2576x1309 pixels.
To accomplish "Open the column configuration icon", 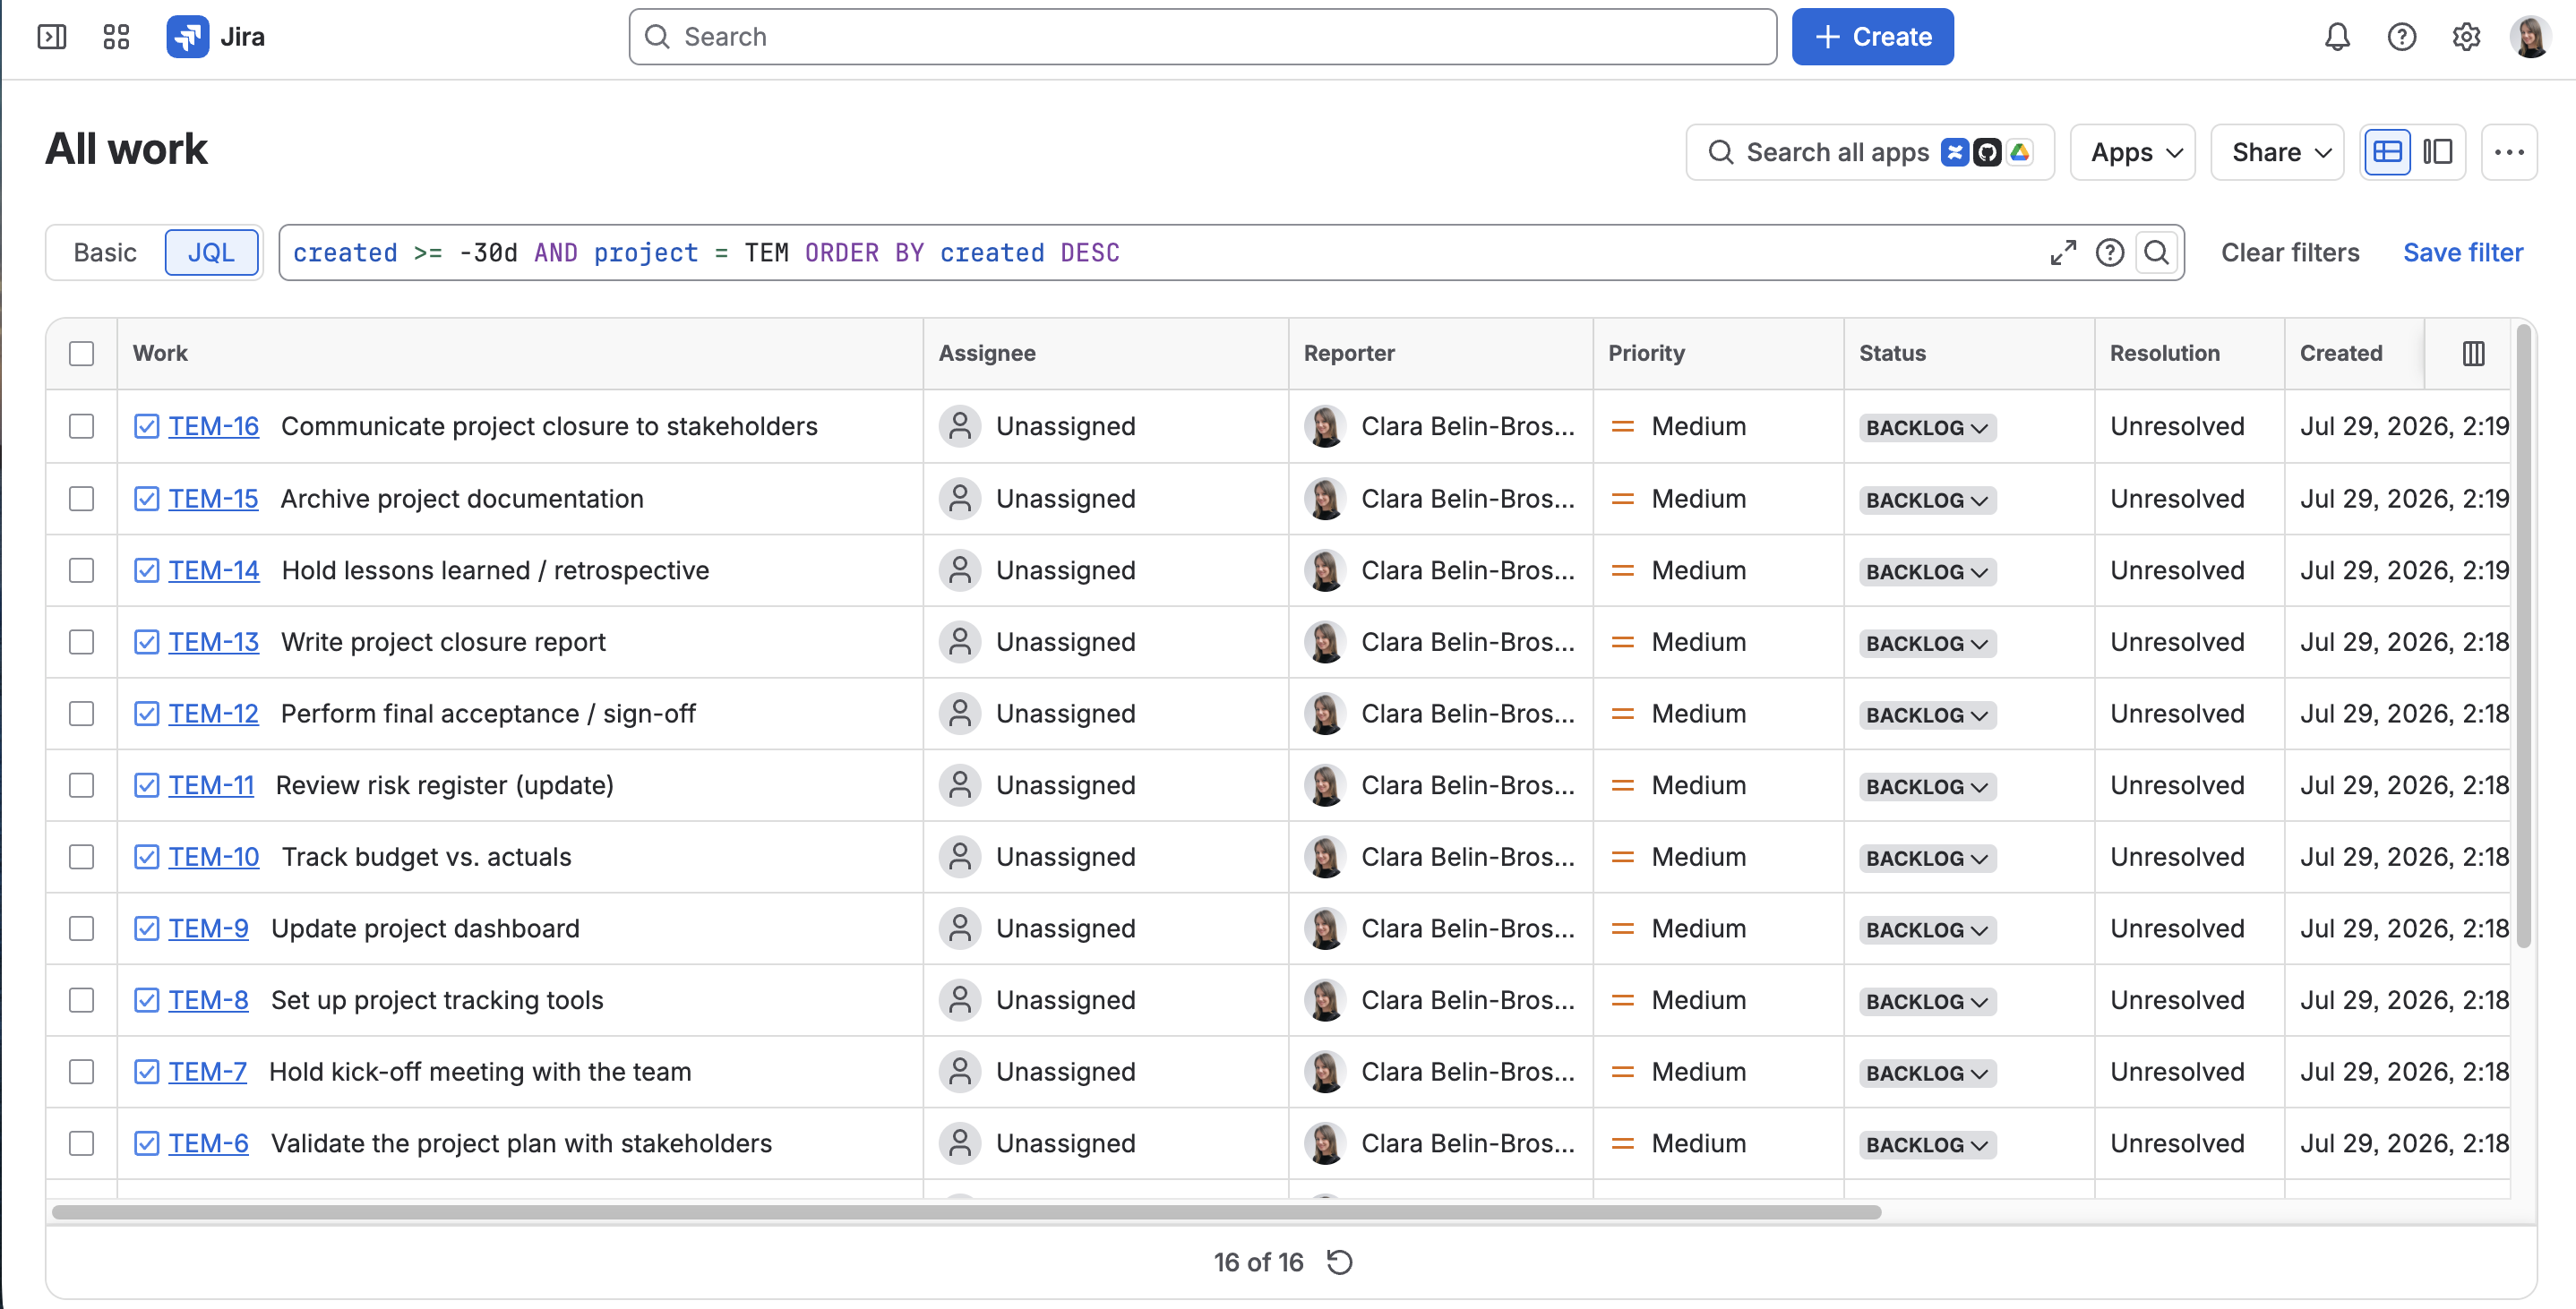I will point(2473,353).
